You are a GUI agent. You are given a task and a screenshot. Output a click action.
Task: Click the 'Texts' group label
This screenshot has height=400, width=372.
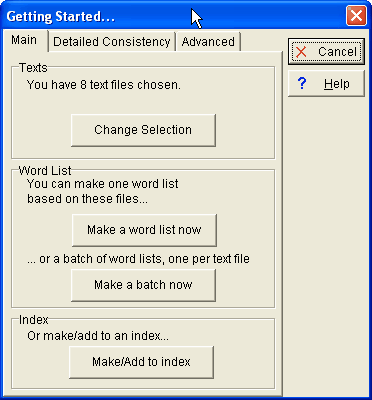(x=33, y=68)
